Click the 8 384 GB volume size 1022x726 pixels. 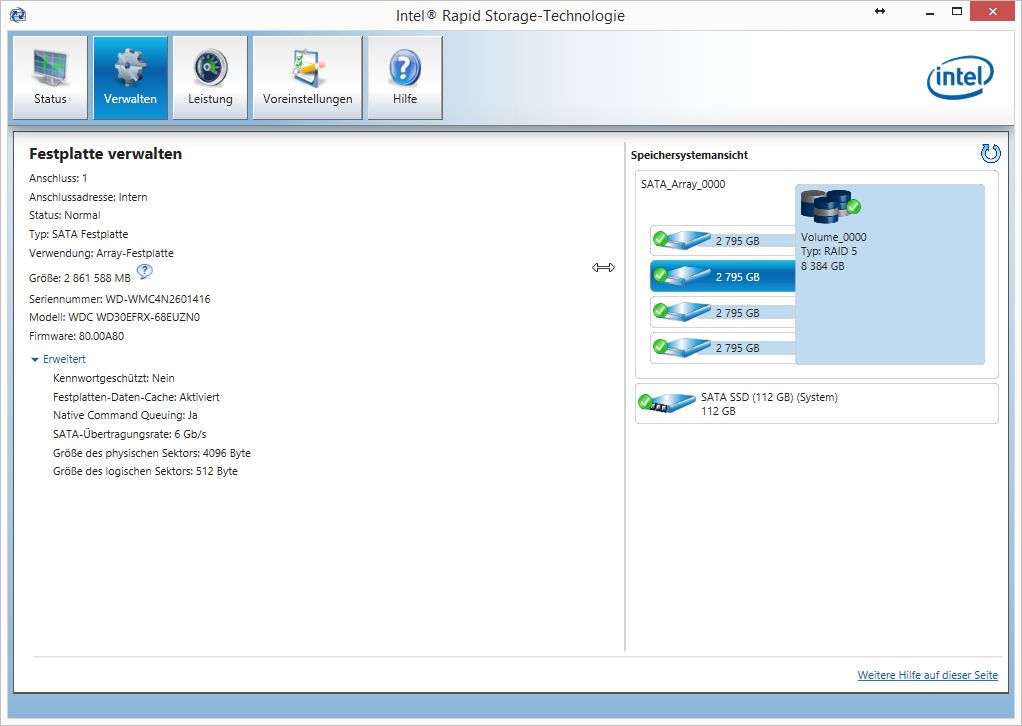click(x=823, y=266)
